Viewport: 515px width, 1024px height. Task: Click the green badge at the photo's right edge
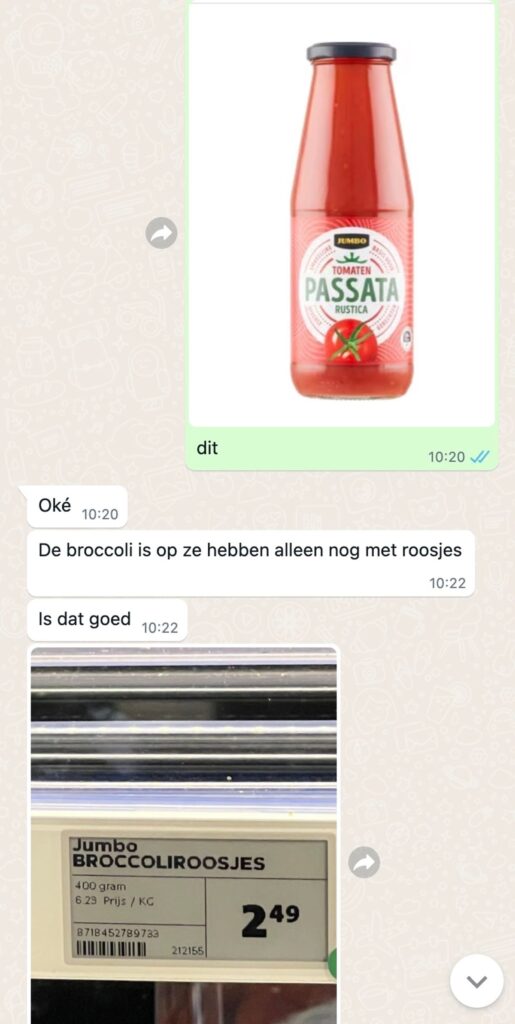[333, 964]
